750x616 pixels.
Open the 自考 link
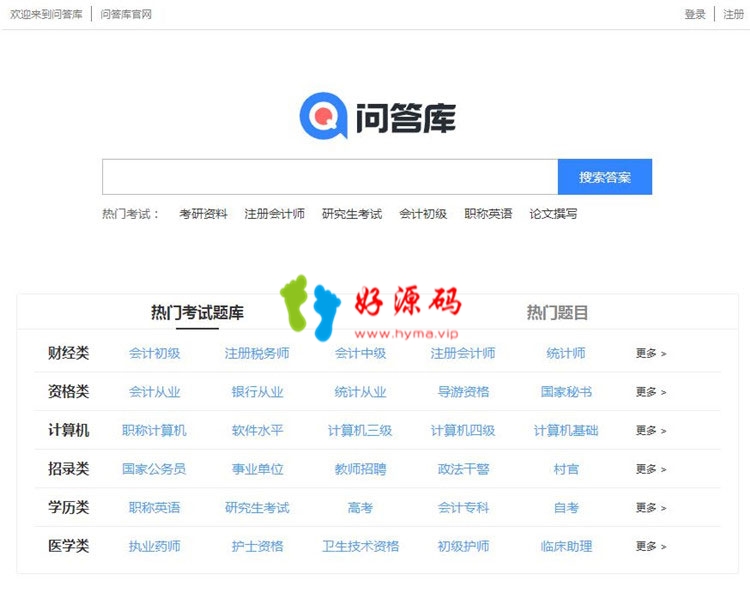point(566,507)
